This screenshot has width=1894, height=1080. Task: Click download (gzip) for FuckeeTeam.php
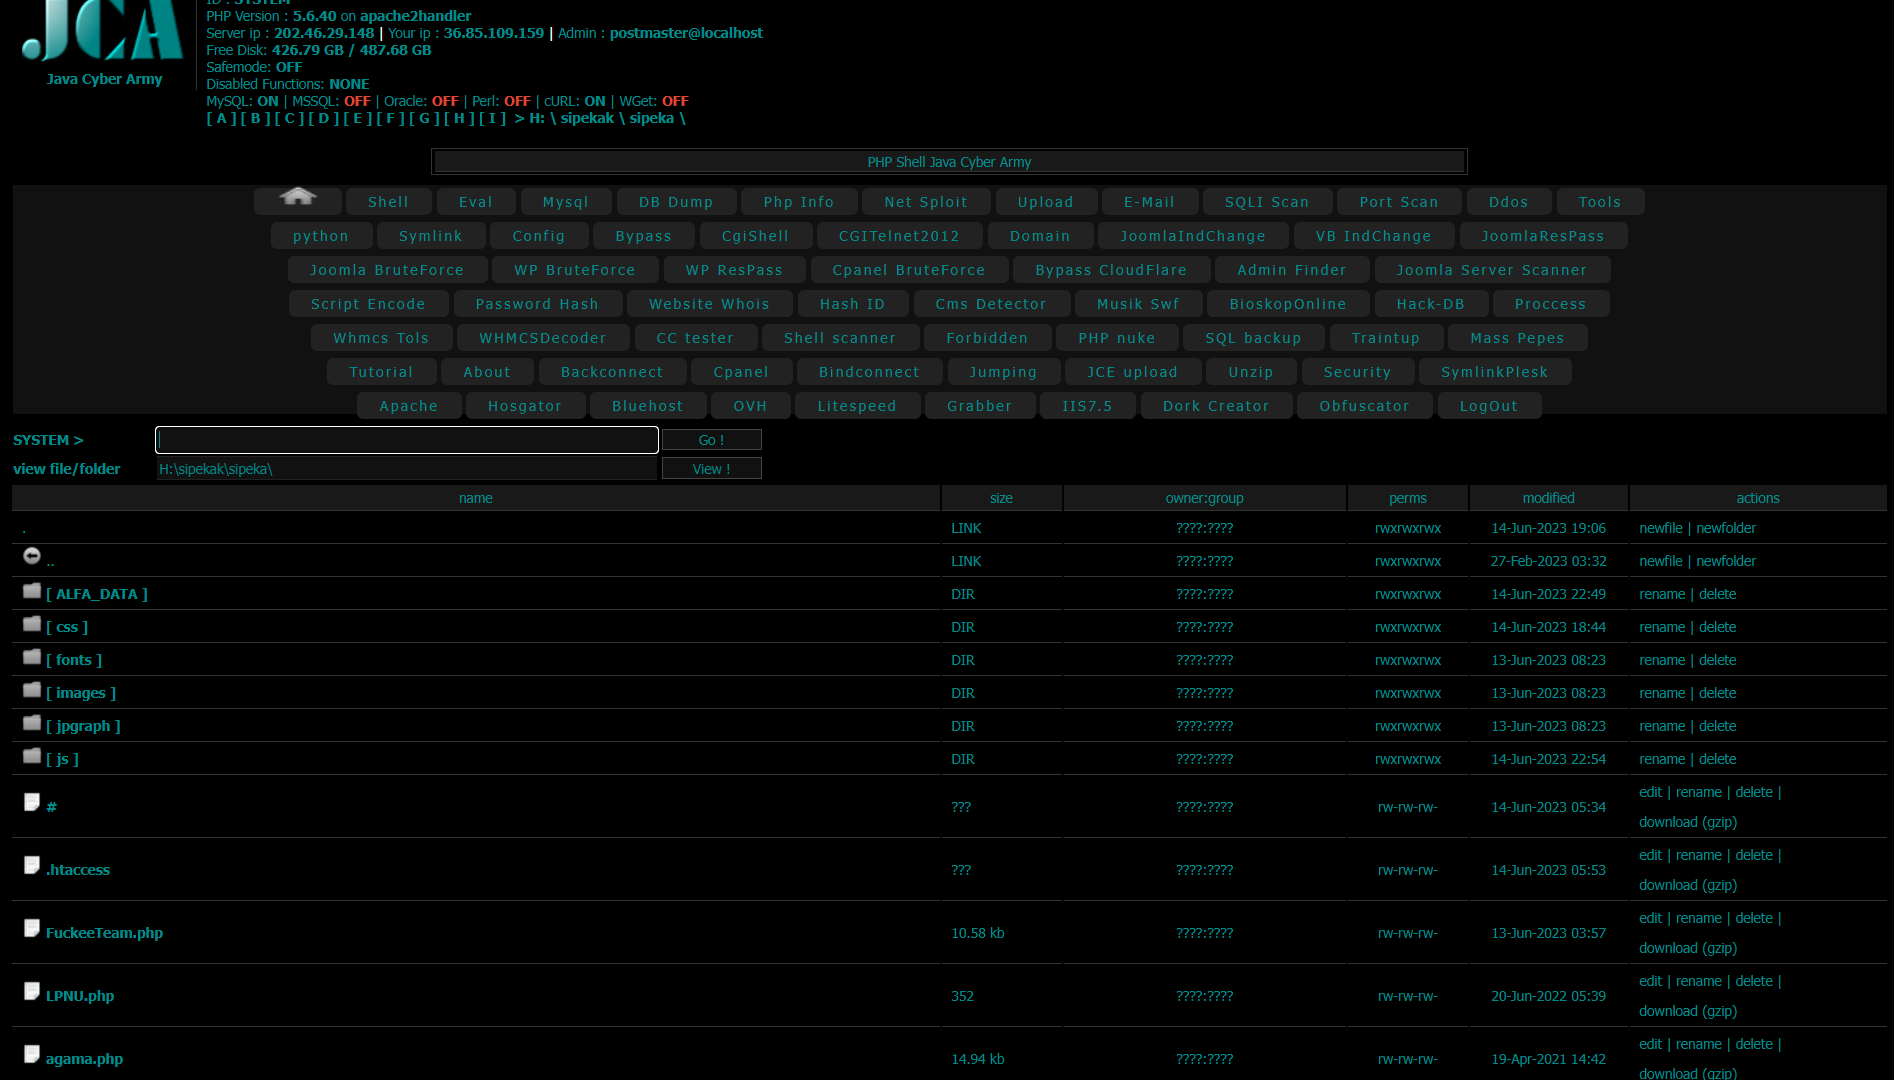coord(1688,948)
